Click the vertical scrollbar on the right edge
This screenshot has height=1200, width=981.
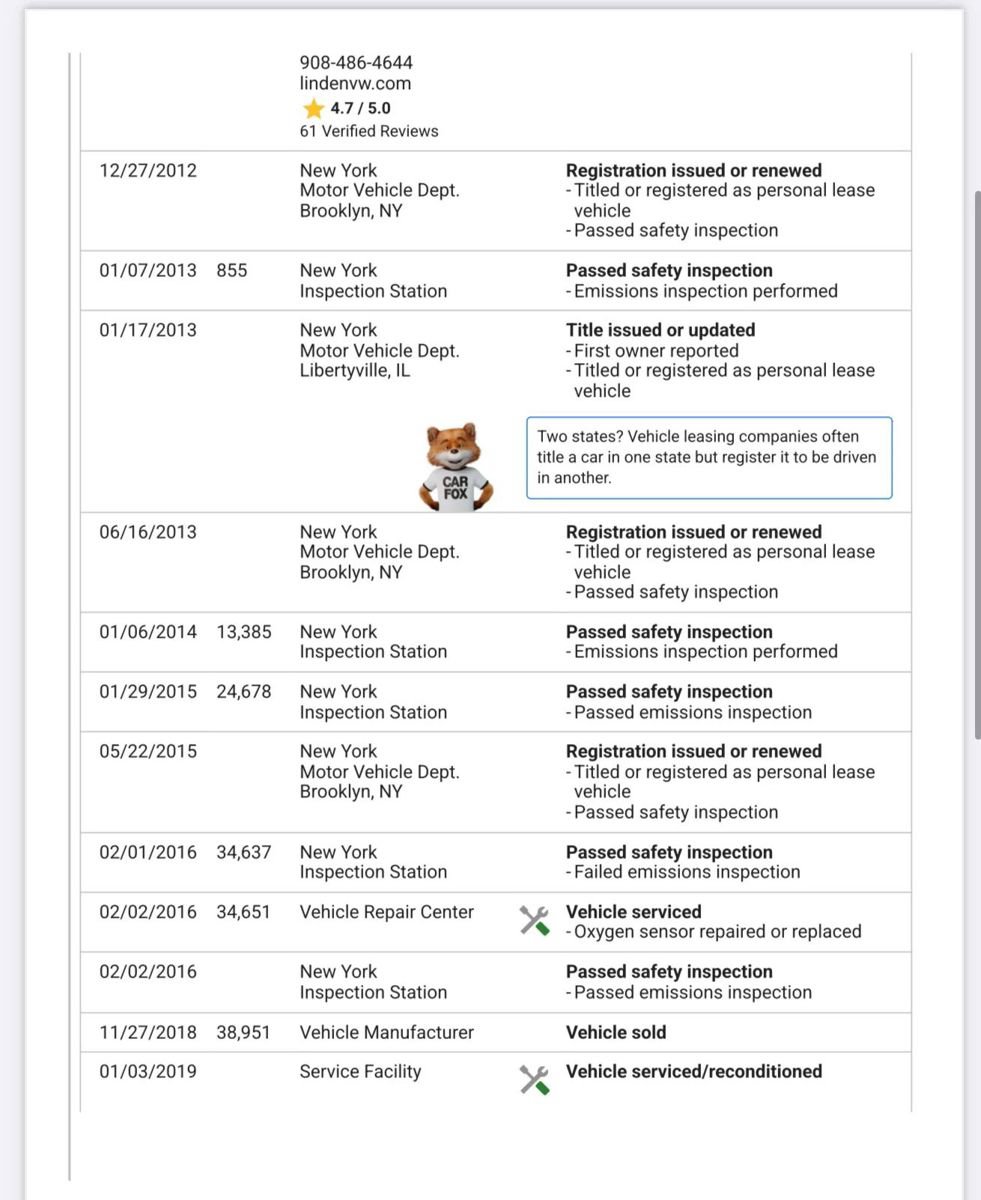tap(976, 465)
